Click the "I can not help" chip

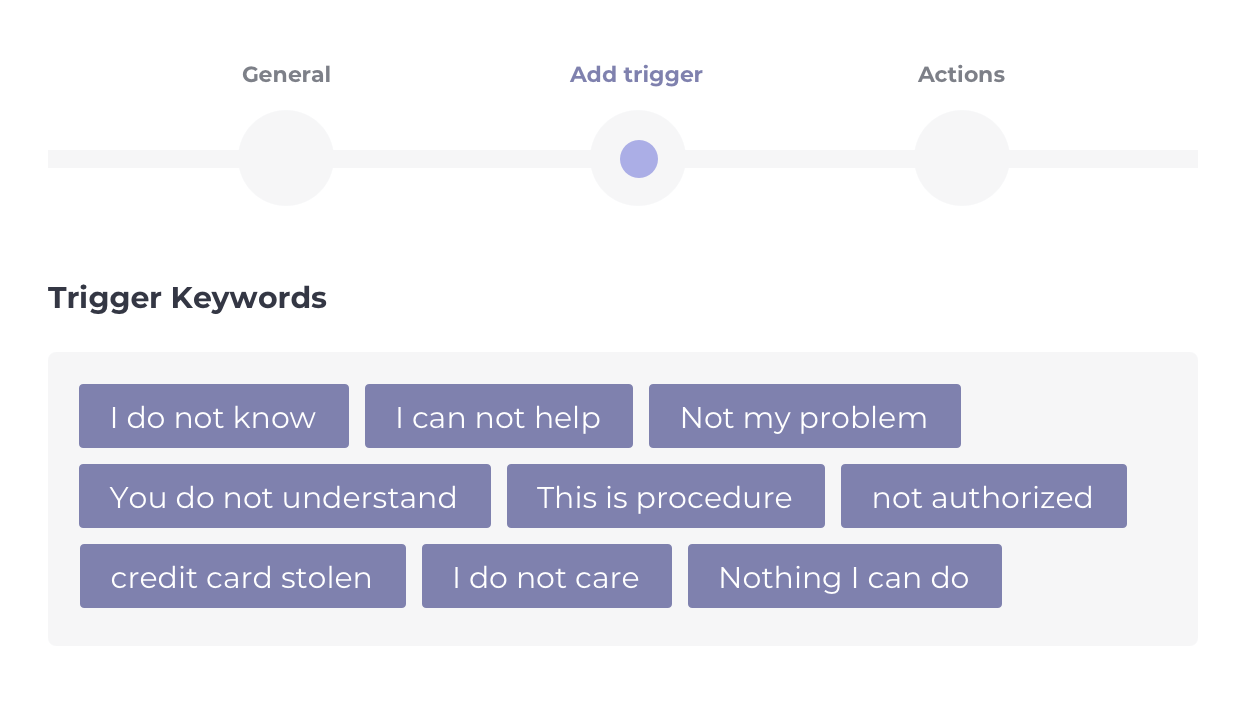tap(499, 416)
